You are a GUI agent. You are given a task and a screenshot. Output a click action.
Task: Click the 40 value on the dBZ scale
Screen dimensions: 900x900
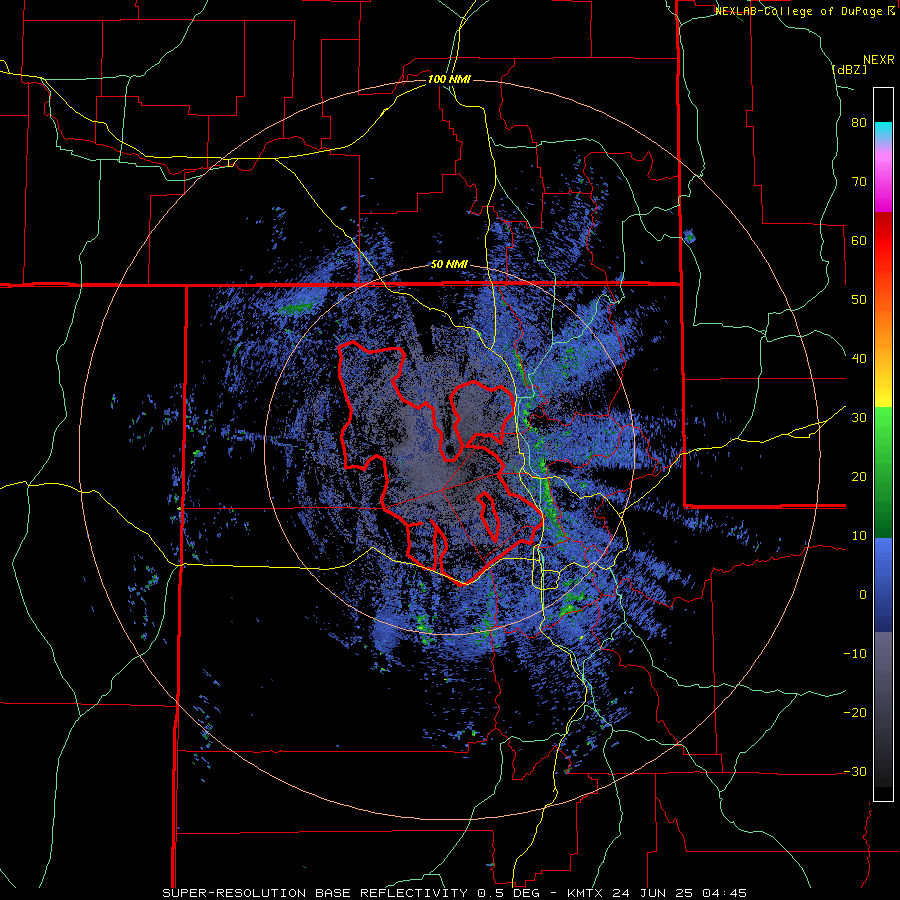point(859,359)
